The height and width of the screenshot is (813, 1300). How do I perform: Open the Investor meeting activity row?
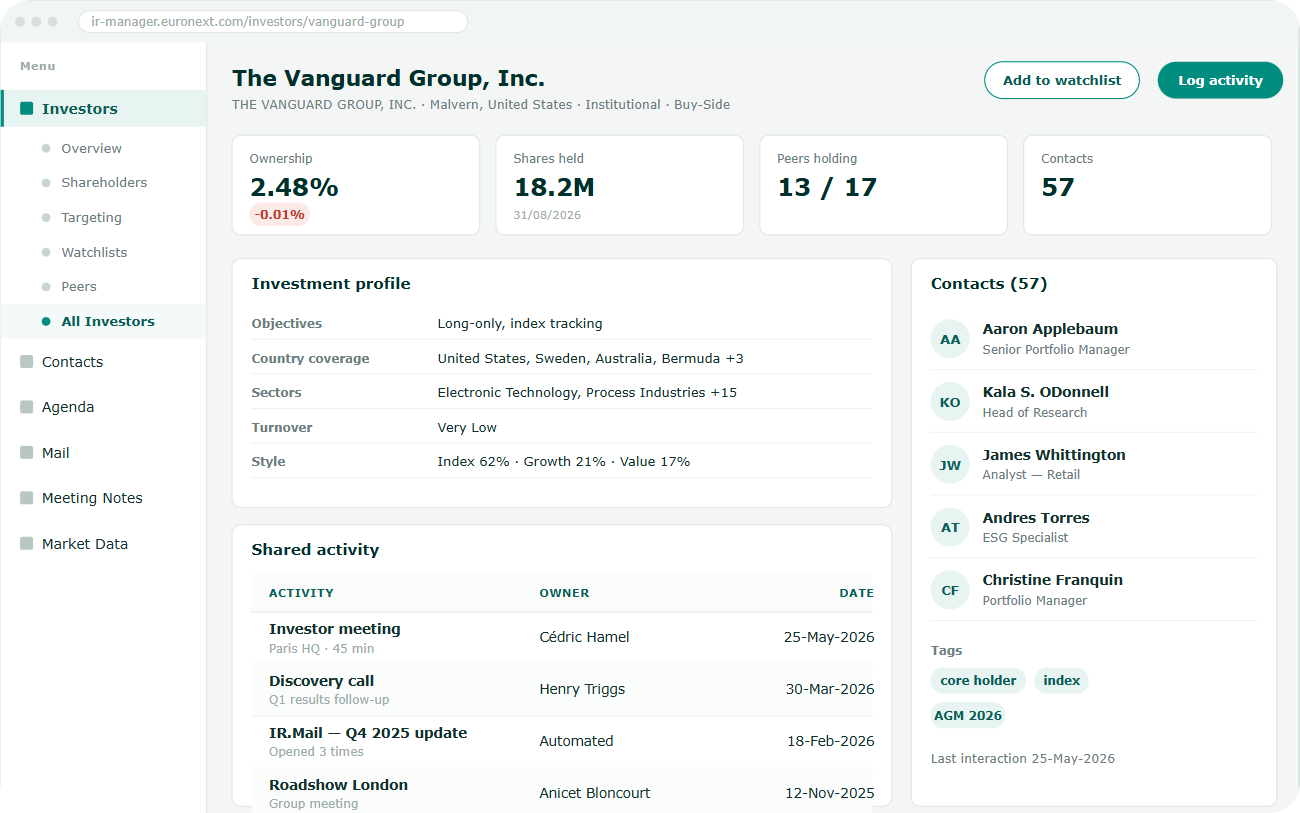(562, 638)
